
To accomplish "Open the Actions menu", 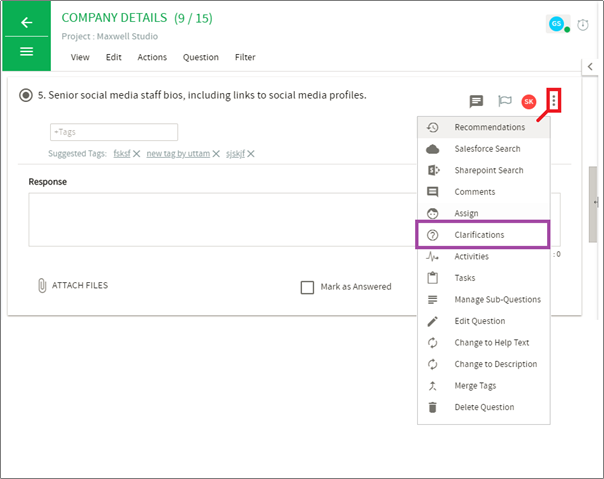I will (x=152, y=57).
